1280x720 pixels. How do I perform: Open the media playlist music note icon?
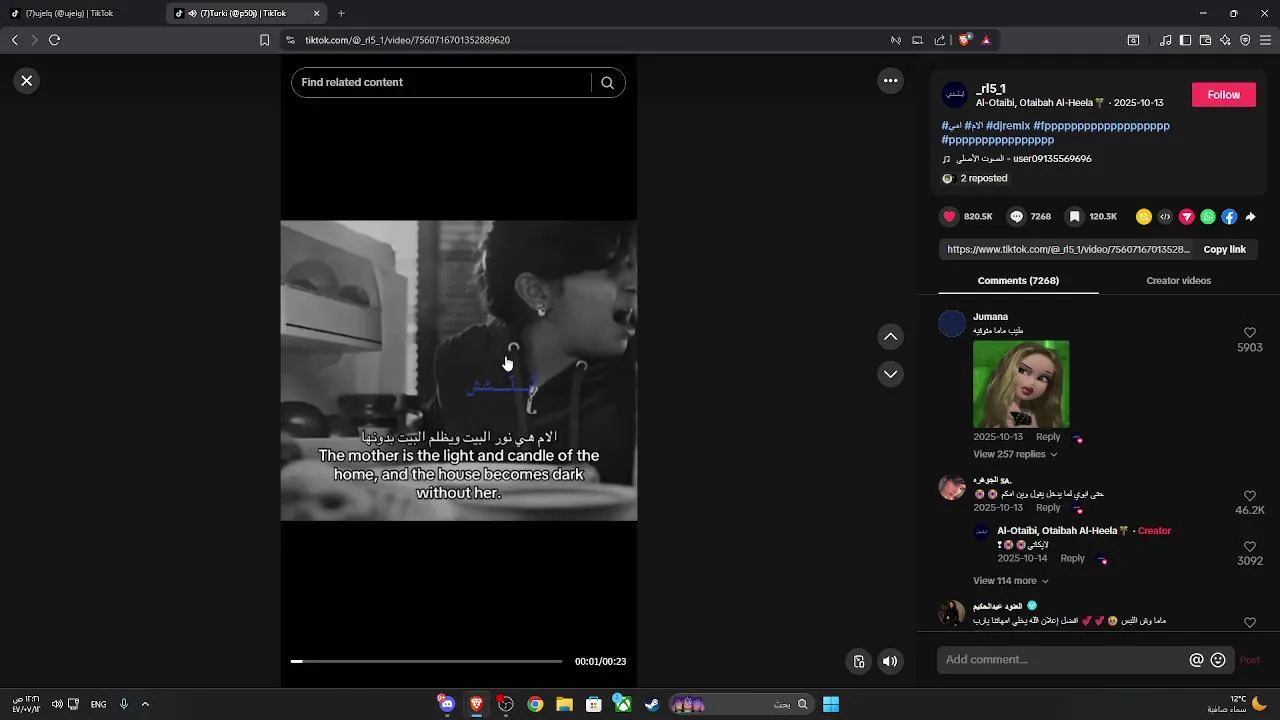click(1166, 40)
